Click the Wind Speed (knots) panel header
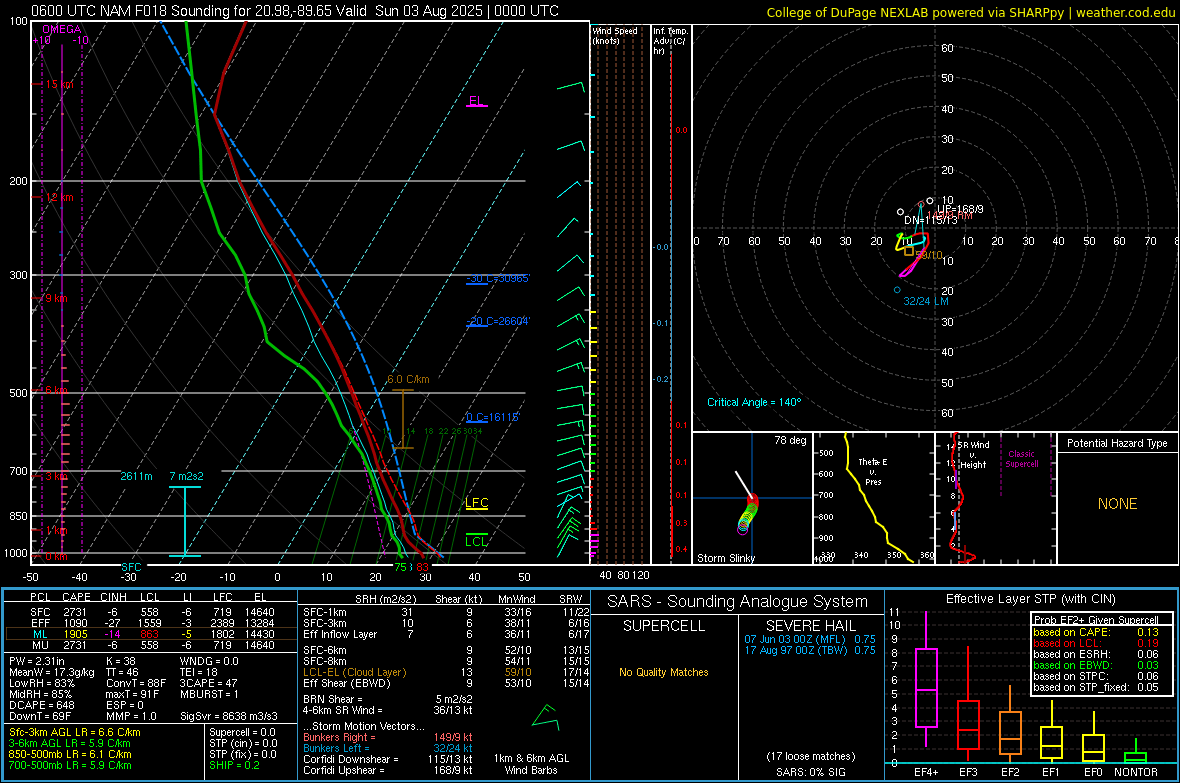 615,35
